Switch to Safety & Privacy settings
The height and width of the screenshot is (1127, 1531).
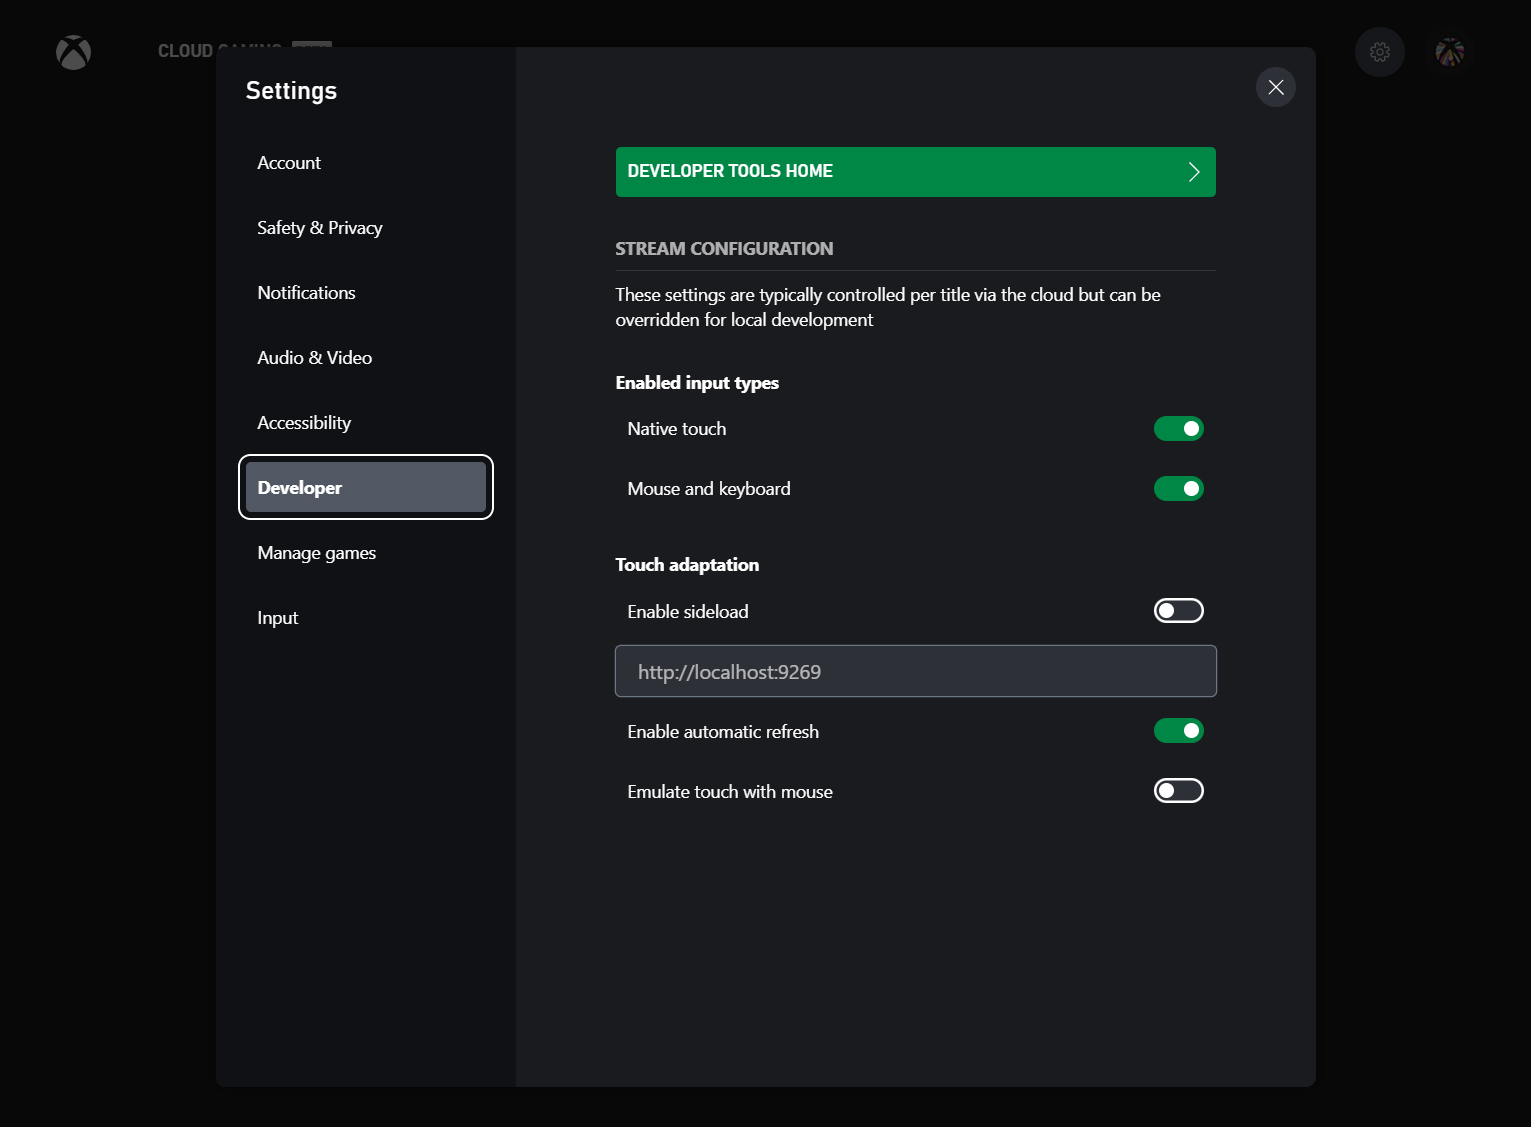[x=320, y=227]
